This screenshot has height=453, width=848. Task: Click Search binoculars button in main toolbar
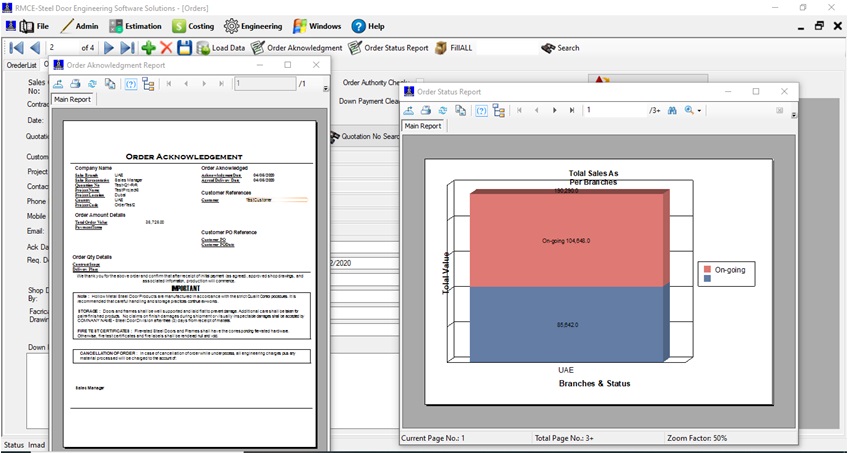coord(560,48)
